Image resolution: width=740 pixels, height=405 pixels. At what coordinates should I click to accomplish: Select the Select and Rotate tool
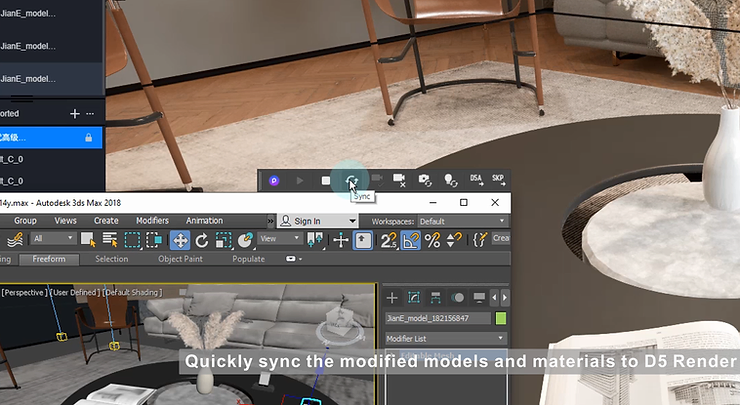(x=202, y=240)
